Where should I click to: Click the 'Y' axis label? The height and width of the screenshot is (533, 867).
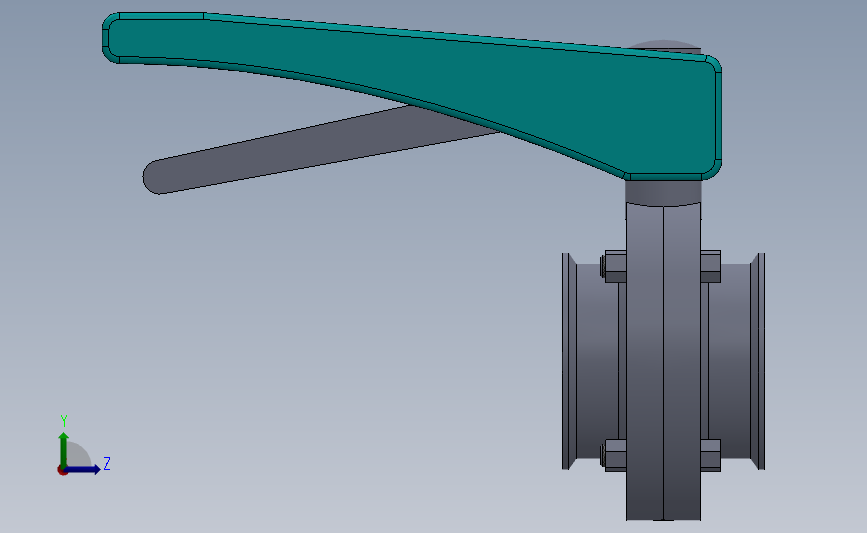tap(64, 421)
